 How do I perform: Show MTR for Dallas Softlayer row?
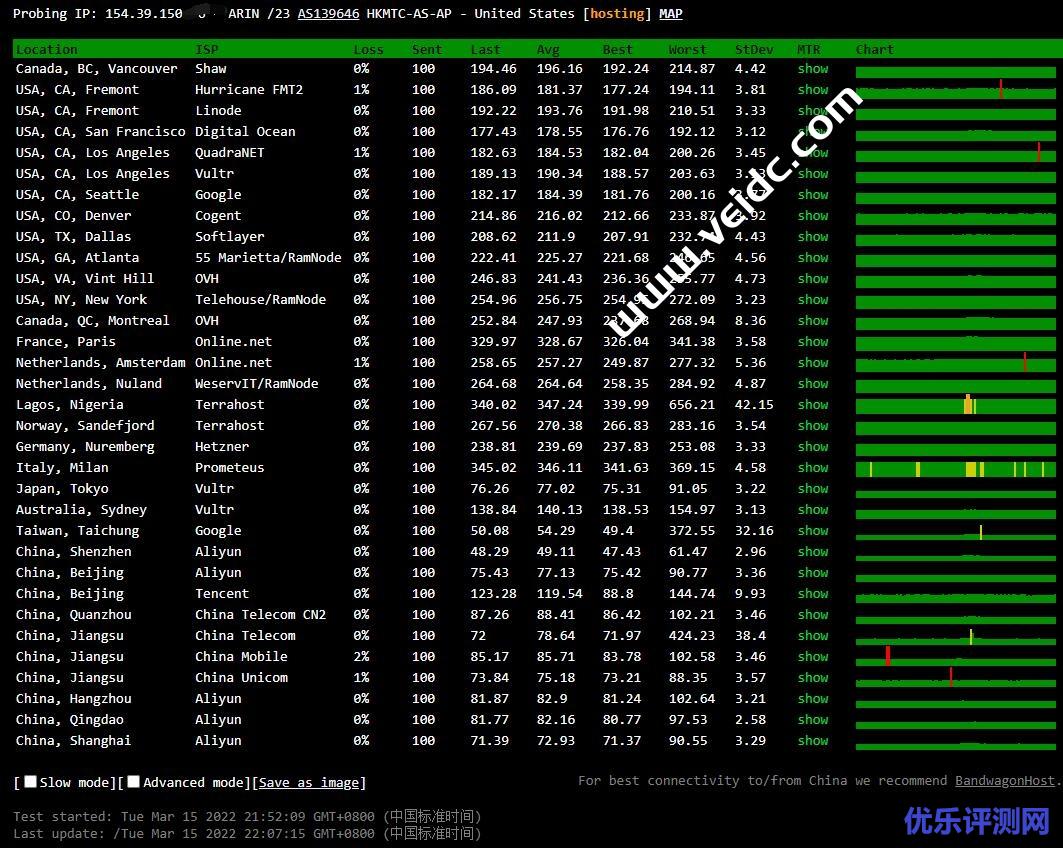pyautogui.click(x=813, y=237)
